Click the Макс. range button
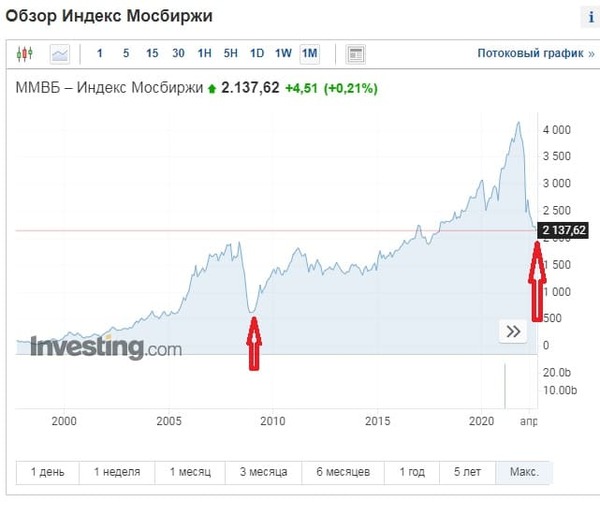Screen dimensions: 600x516 tap(524, 472)
